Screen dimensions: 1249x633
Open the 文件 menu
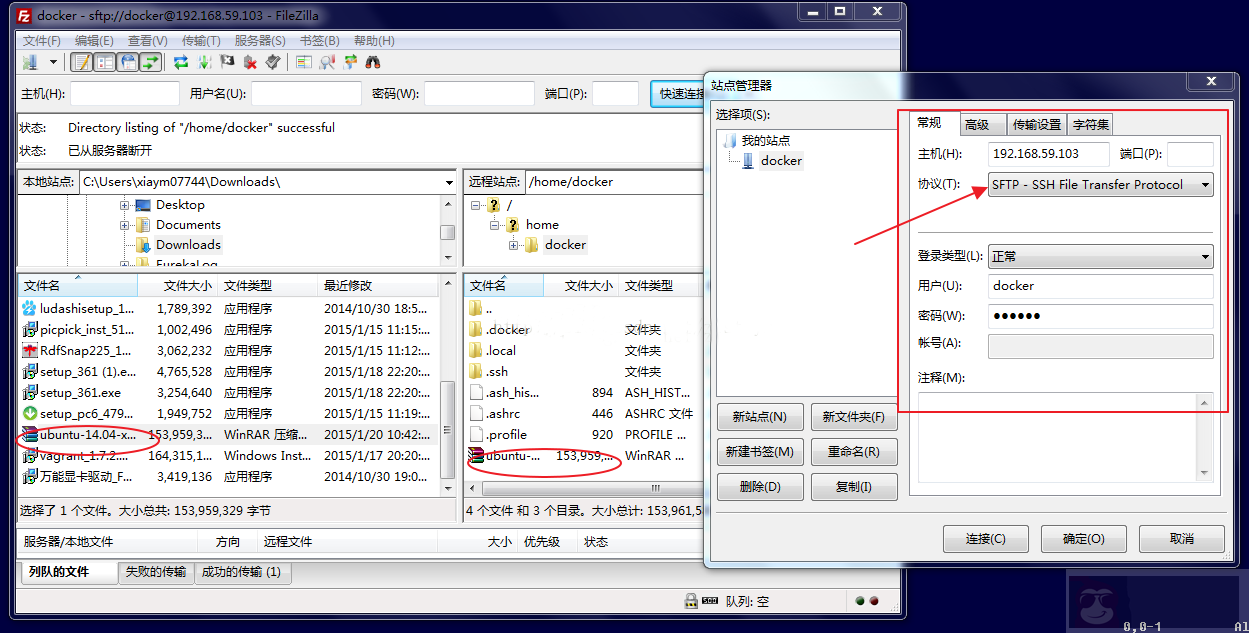(x=39, y=39)
